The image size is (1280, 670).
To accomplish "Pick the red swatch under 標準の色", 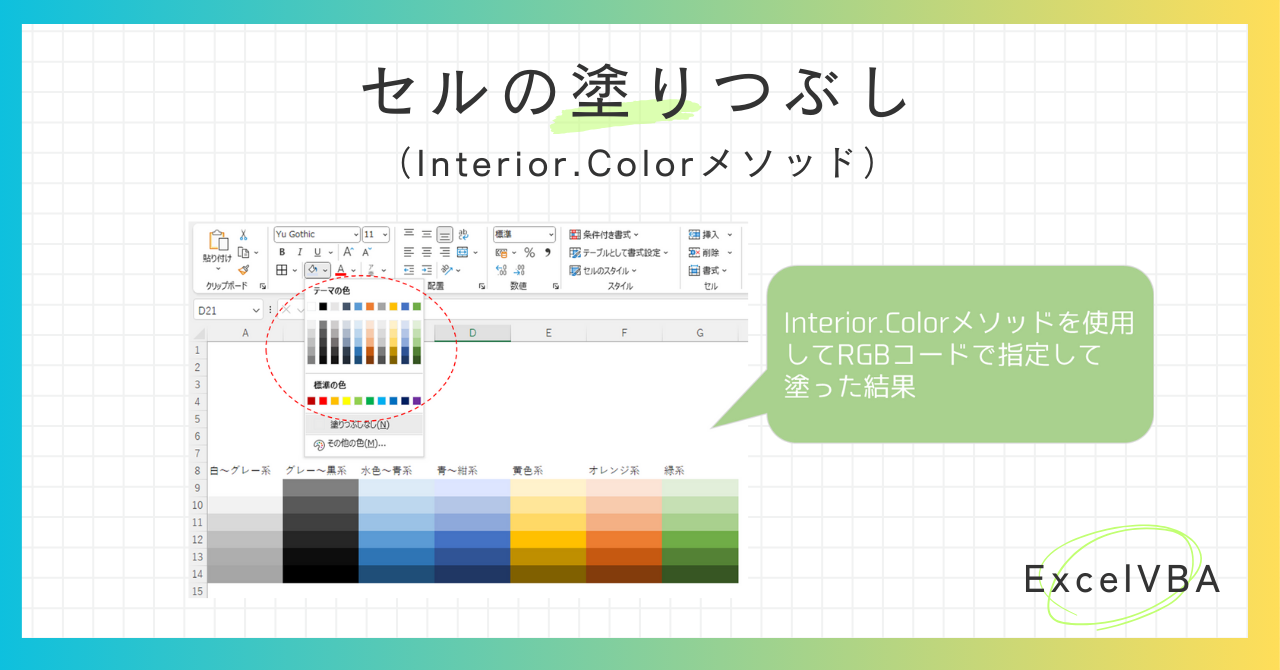I will coord(323,401).
